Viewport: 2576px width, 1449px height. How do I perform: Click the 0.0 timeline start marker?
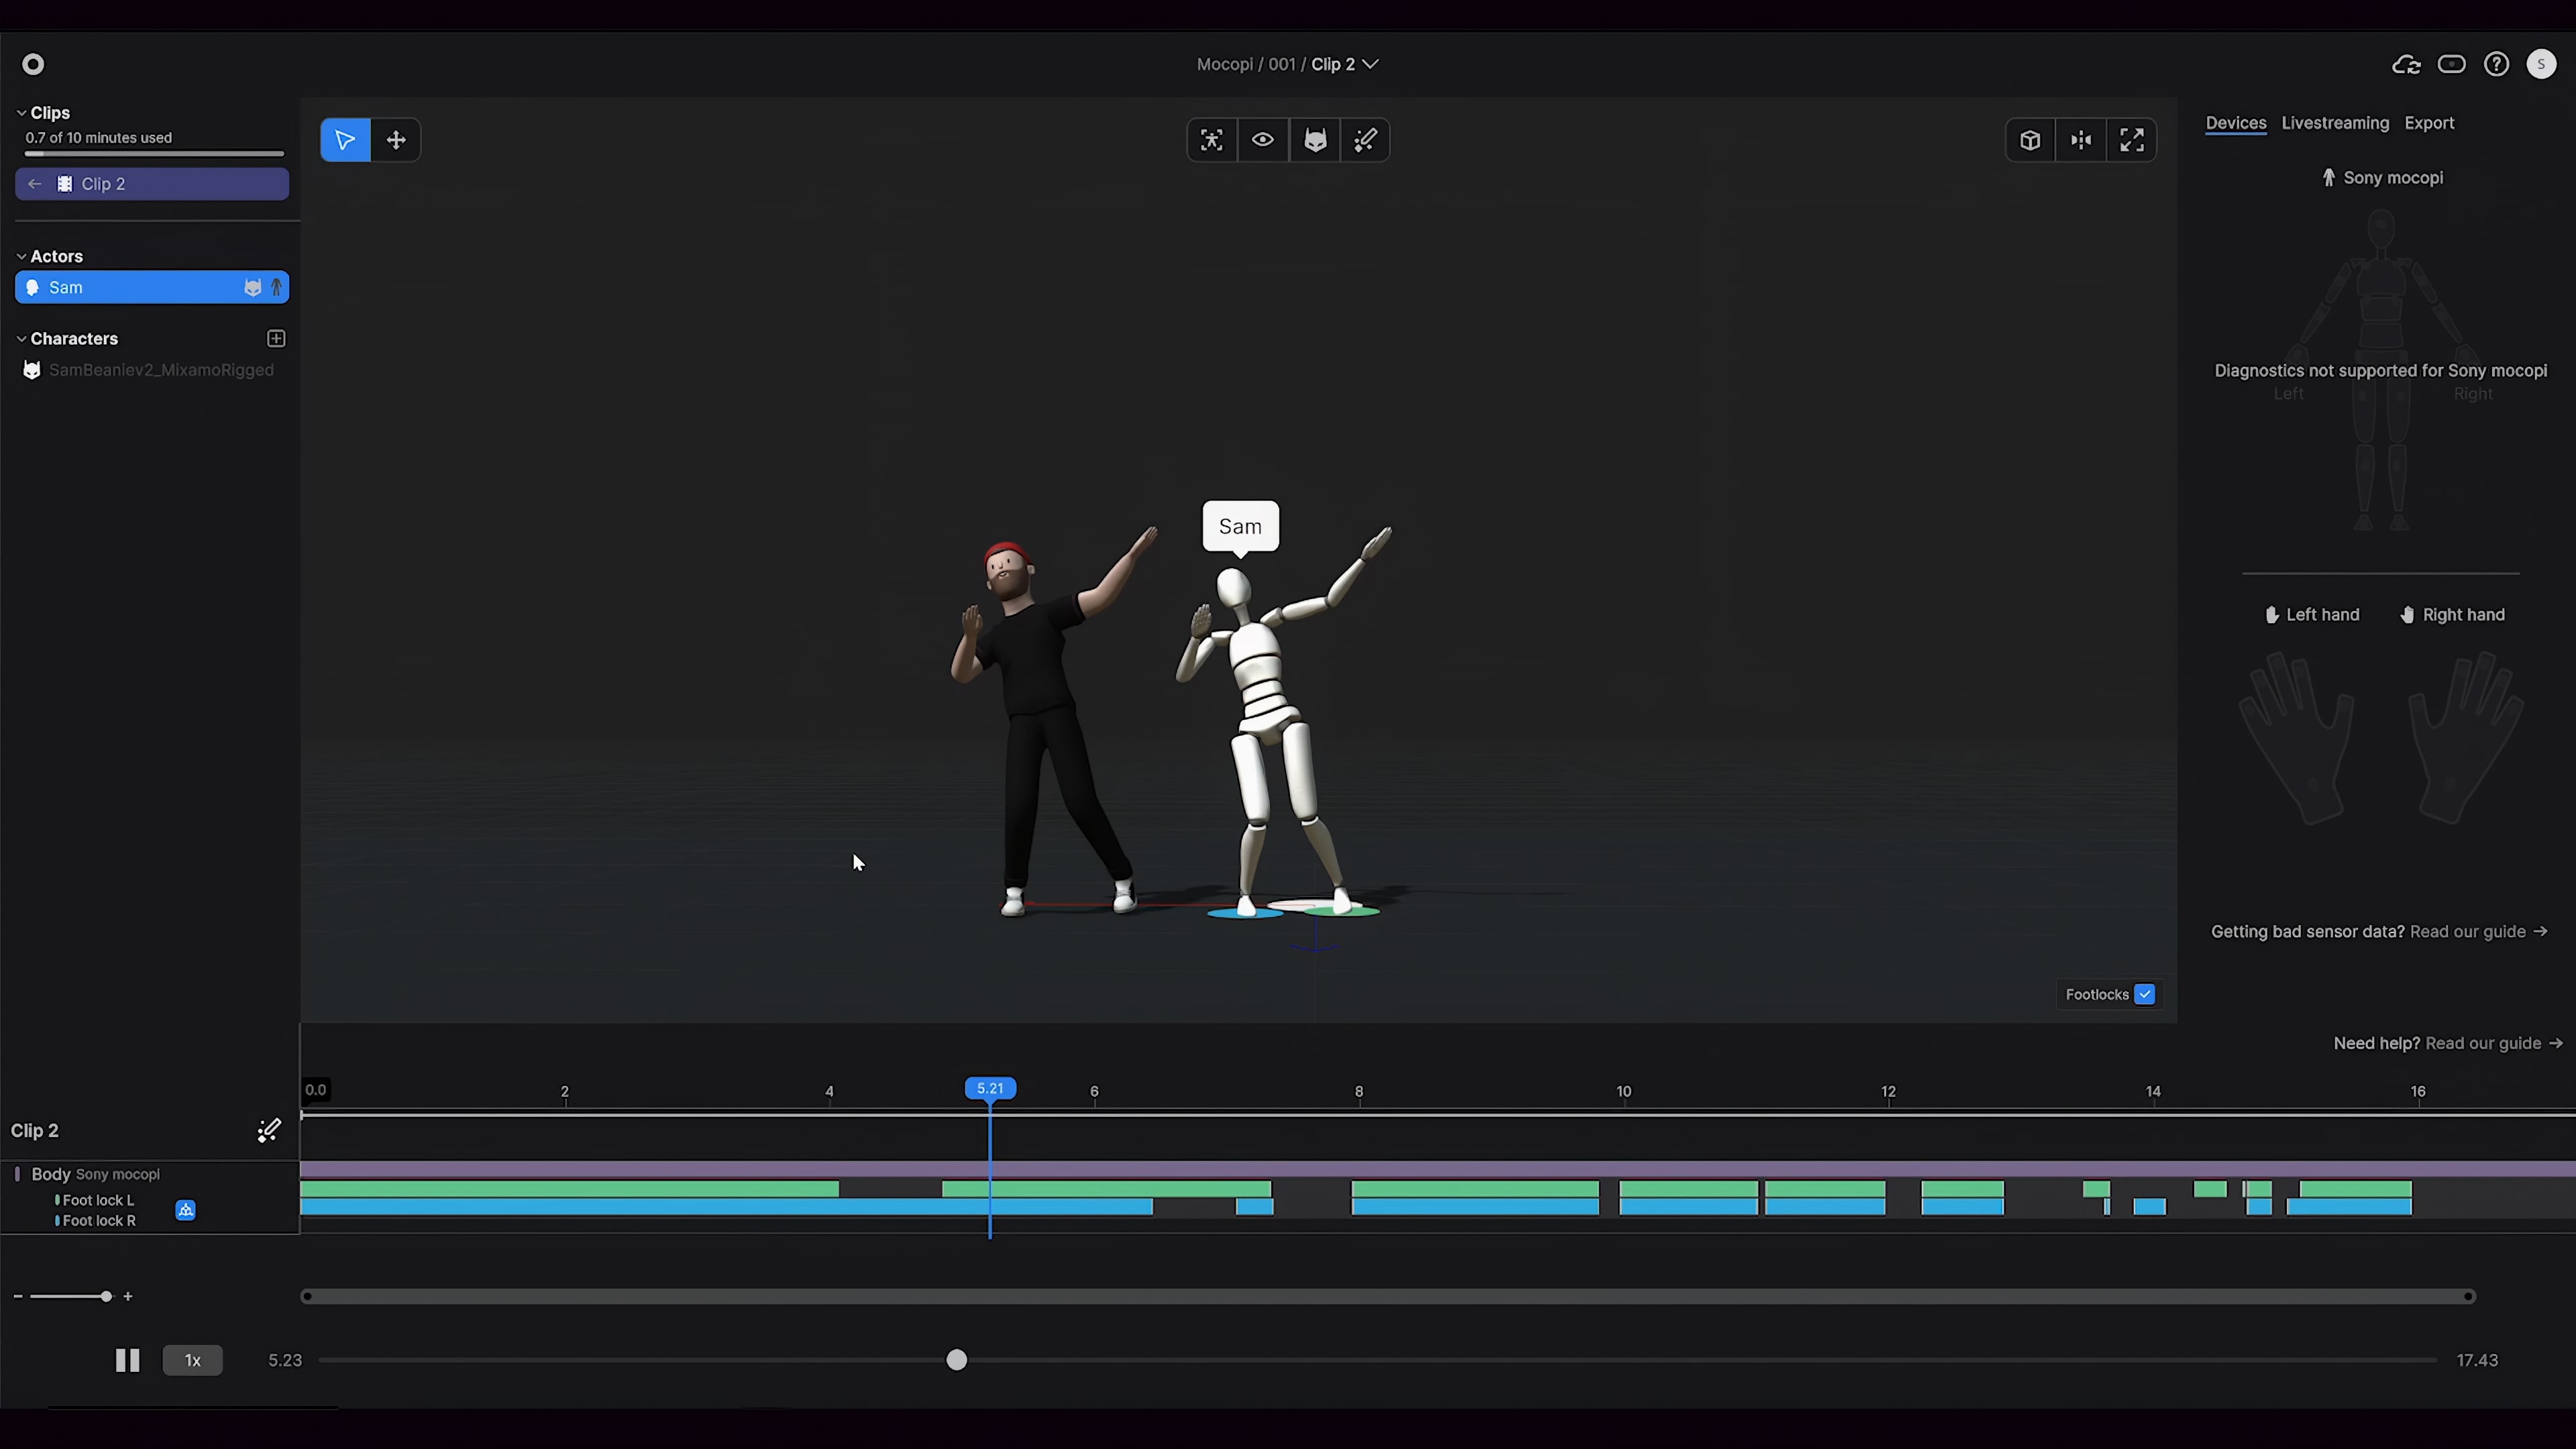click(x=315, y=1090)
